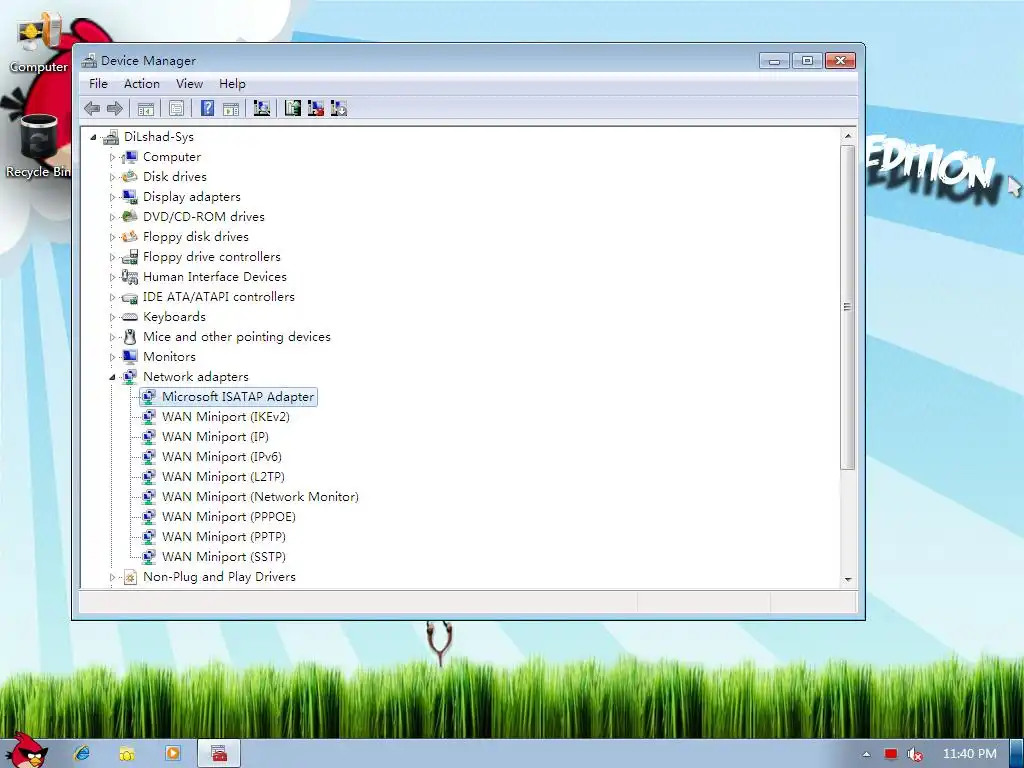Click the Show desktop button on taskbar
The height and width of the screenshot is (768, 1024).
tap(1017, 754)
